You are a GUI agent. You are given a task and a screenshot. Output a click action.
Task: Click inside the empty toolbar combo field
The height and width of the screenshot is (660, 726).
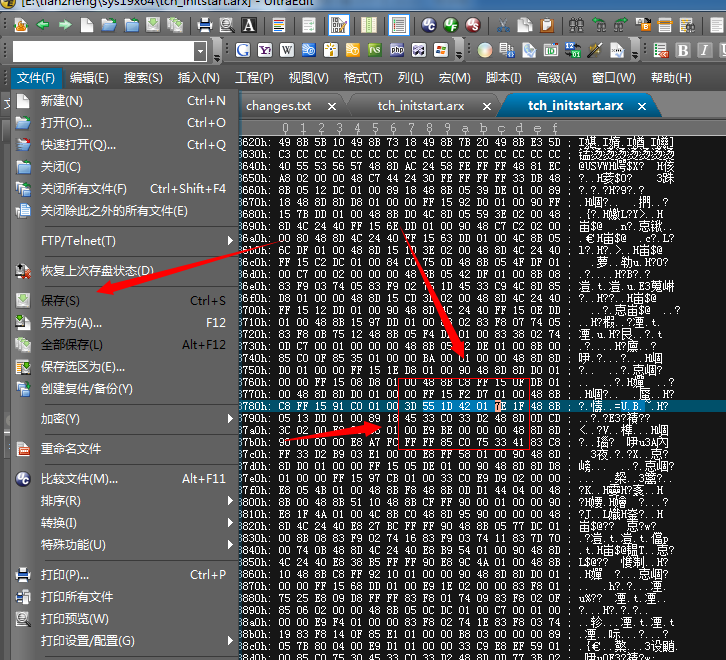click(x=103, y=51)
